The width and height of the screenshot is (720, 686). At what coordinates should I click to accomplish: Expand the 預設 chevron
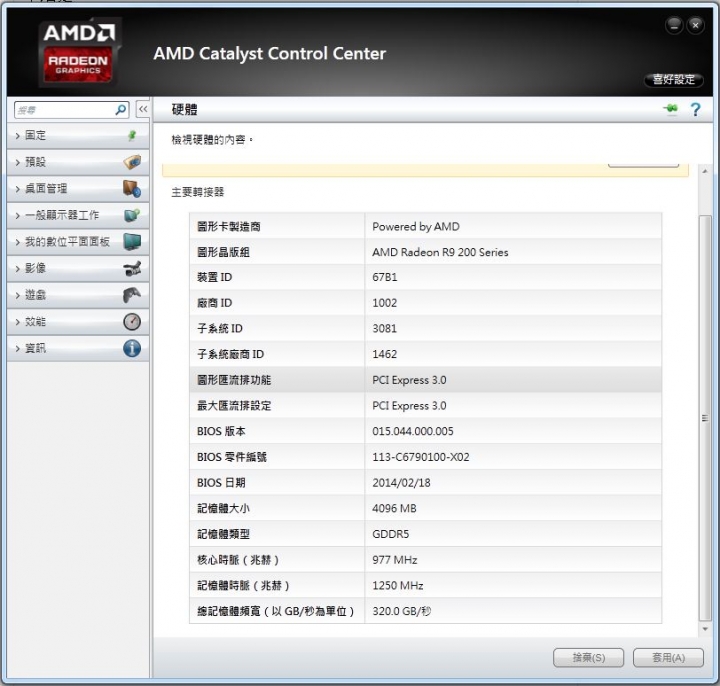pos(17,162)
